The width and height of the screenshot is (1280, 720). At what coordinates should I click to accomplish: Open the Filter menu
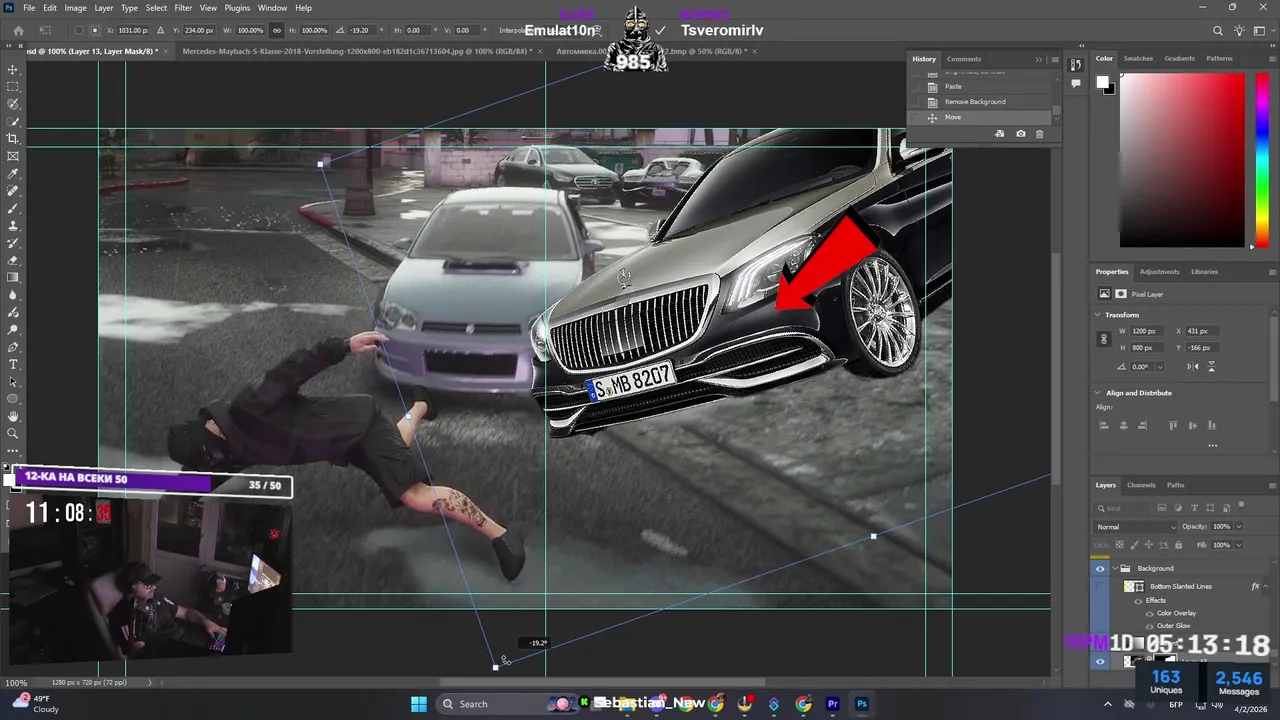(x=183, y=8)
